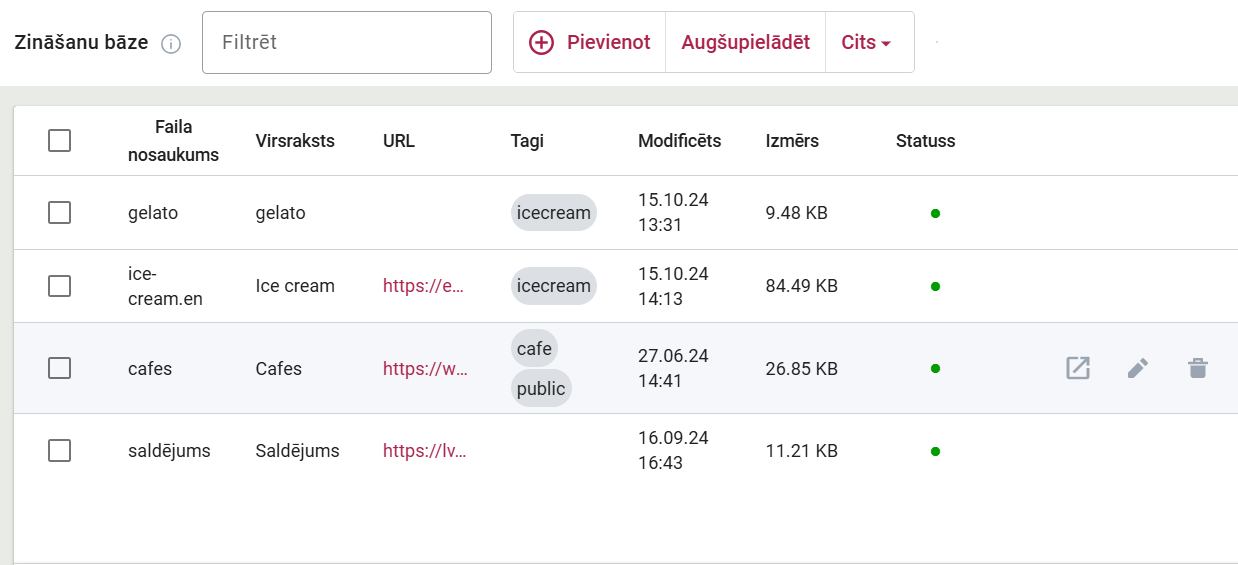The width and height of the screenshot is (1238, 565).
Task: Open the Saldējums URL link
Action: coord(424,451)
